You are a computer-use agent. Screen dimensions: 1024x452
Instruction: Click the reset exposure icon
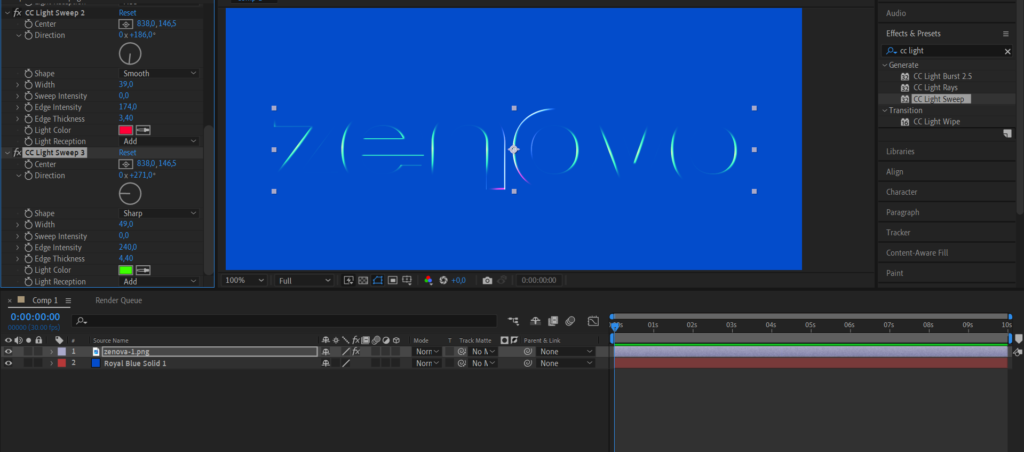(443, 280)
